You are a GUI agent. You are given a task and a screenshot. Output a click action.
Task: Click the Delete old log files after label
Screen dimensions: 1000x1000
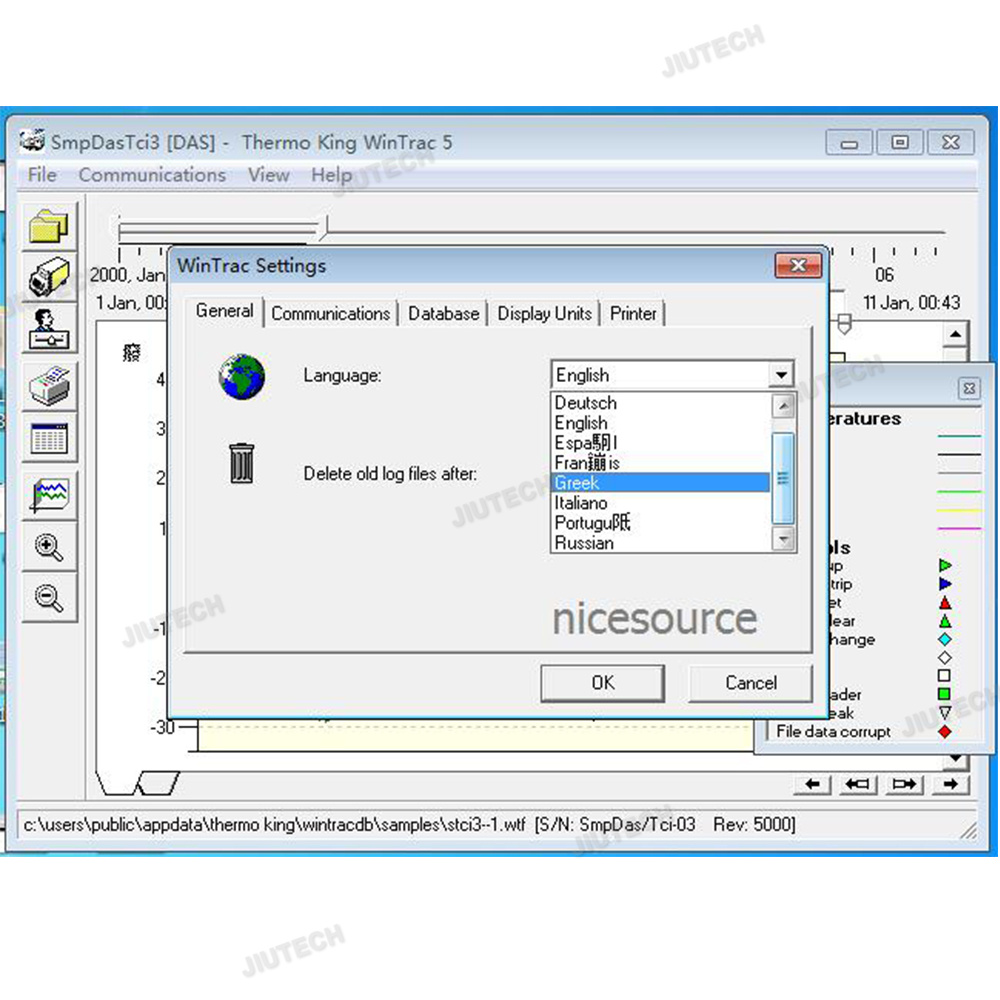[390, 474]
